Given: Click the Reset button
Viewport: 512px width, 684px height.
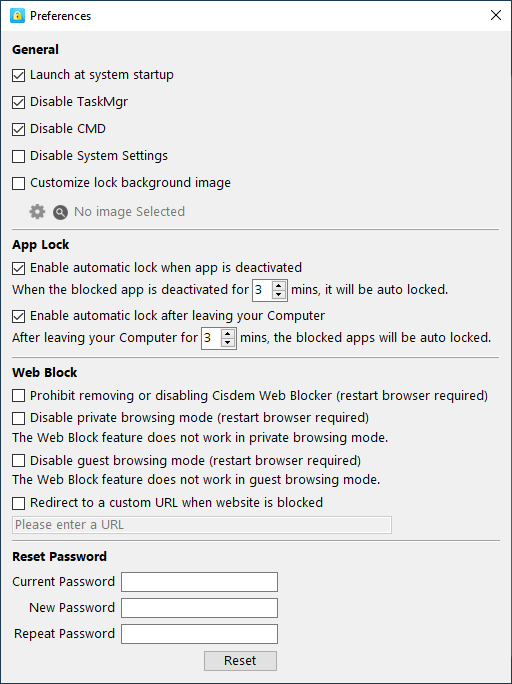Looking at the screenshot, I should pyautogui.click(x=240, y=661).
